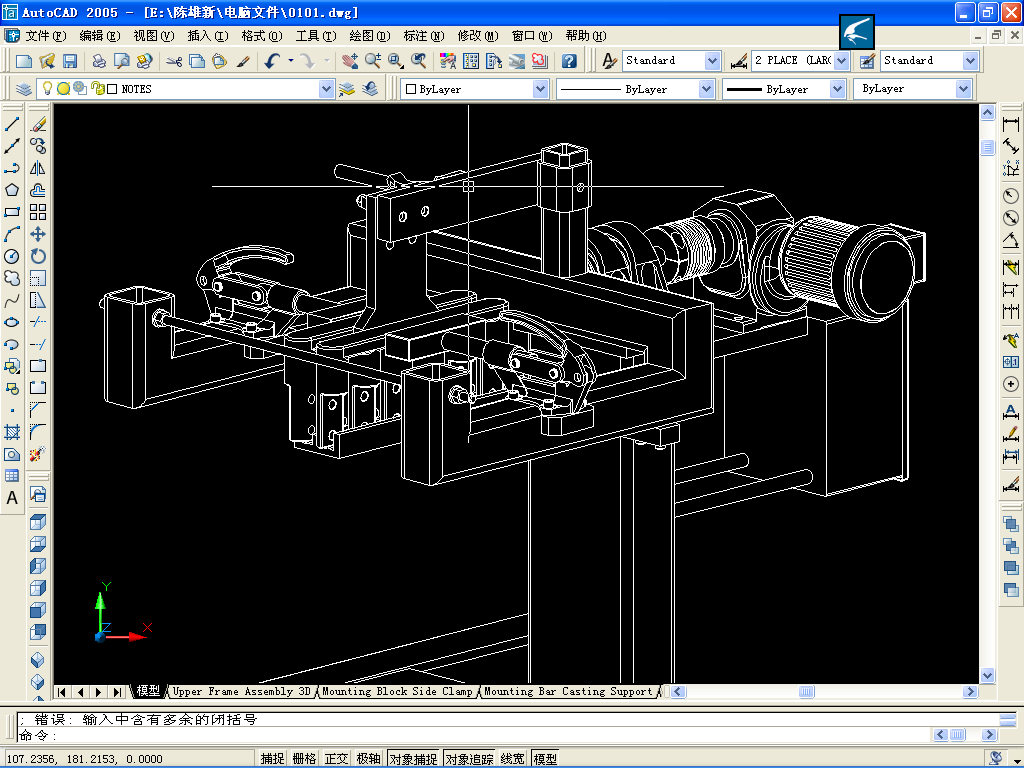Jump to last layout tab with the arrow button
Image resolution: width=1024 pixels, height=768 pixels.
[117, 692]
